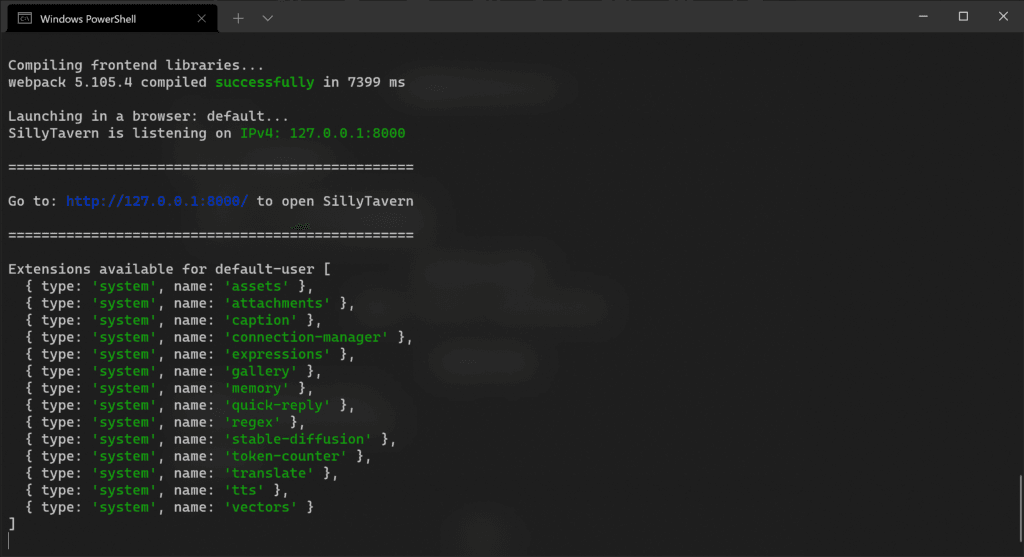Click the 'quick-reply' extension name
Screen dimensions: 1024x557
[278, 405]
